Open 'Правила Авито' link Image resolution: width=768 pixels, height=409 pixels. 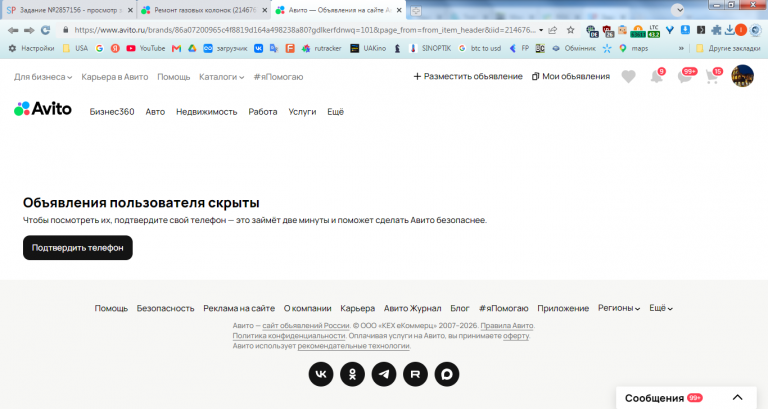click(x=507, y=326)
